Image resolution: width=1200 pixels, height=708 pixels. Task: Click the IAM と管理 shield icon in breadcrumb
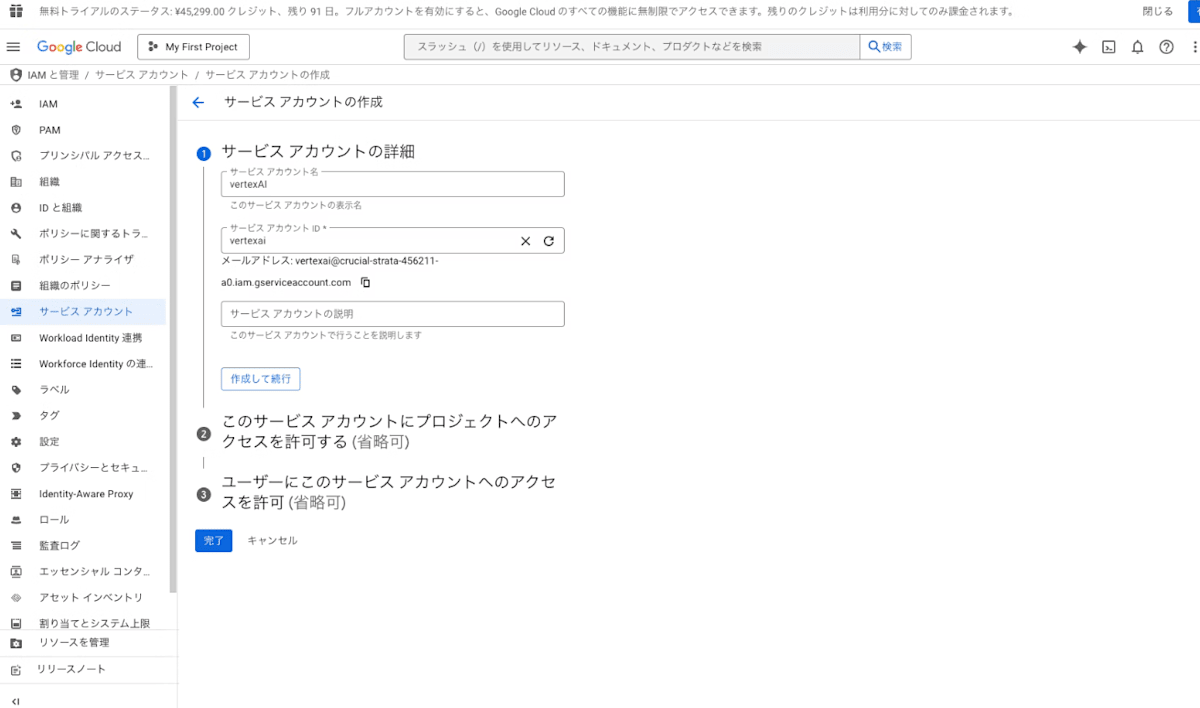[16, 75]
